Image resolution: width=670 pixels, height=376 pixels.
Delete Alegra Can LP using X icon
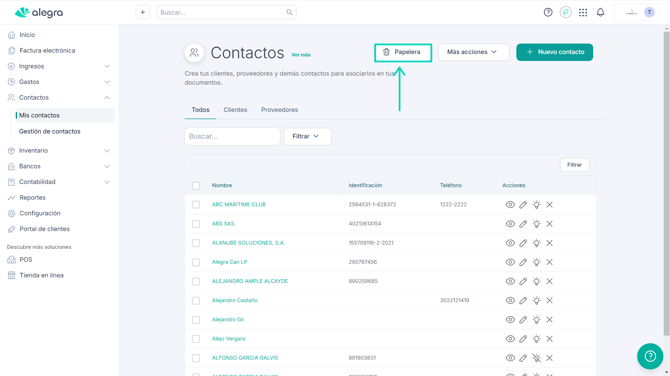tap(550, 262)
